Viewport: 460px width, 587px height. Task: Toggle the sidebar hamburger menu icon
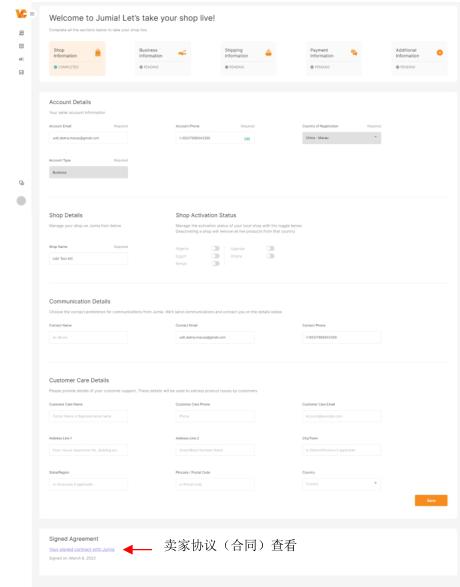pos(32,14)
